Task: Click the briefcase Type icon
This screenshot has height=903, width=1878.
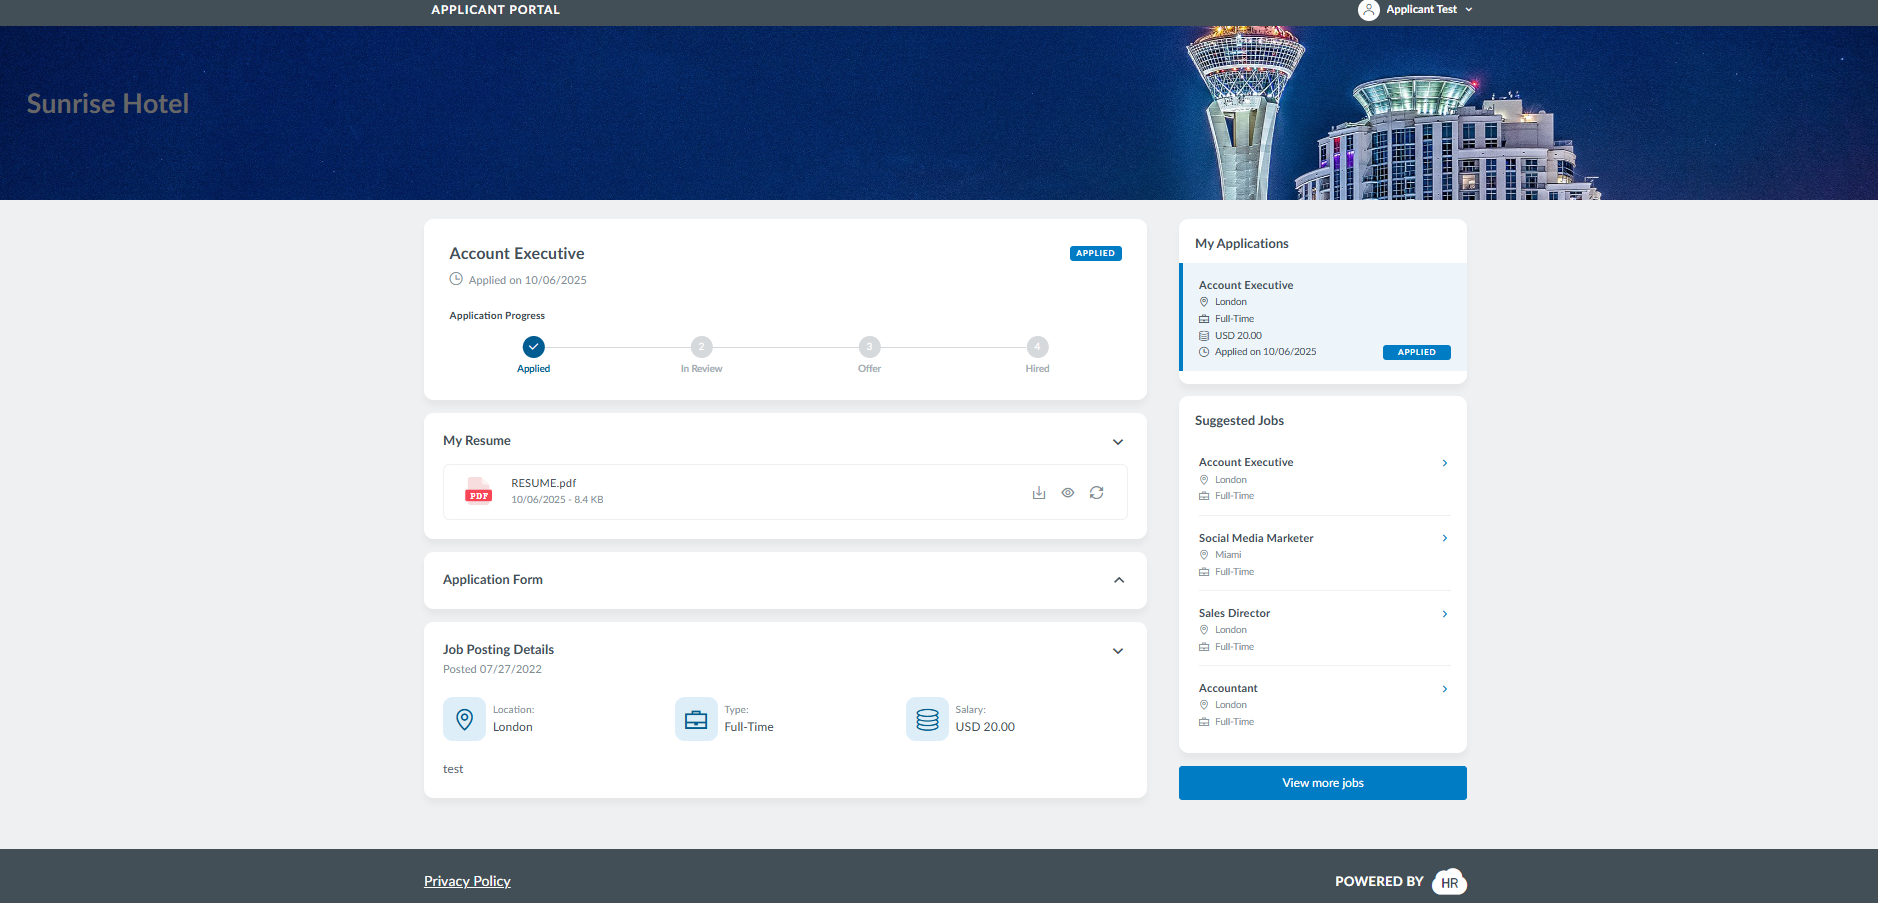Action: (x=696, y=719)
